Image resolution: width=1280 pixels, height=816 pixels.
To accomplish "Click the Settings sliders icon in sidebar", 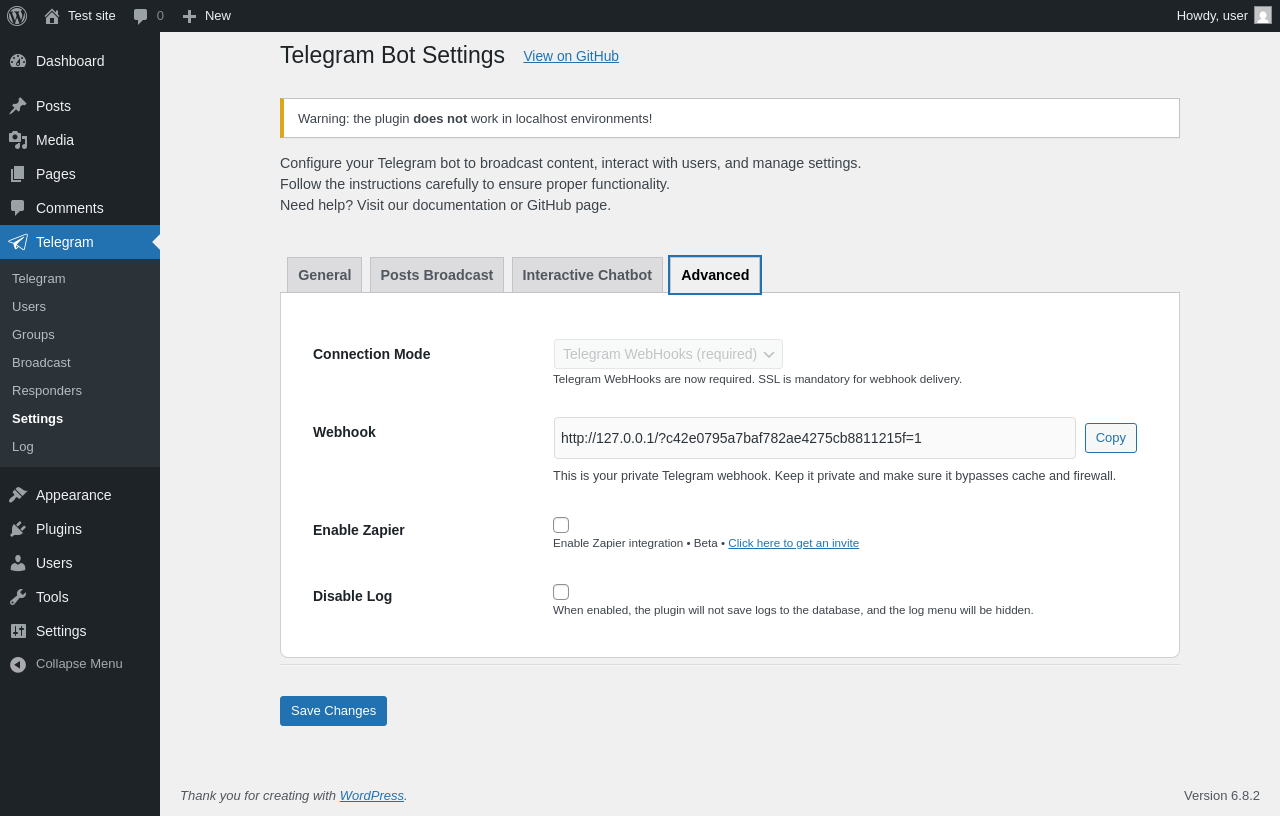I will tap(18, 631).
